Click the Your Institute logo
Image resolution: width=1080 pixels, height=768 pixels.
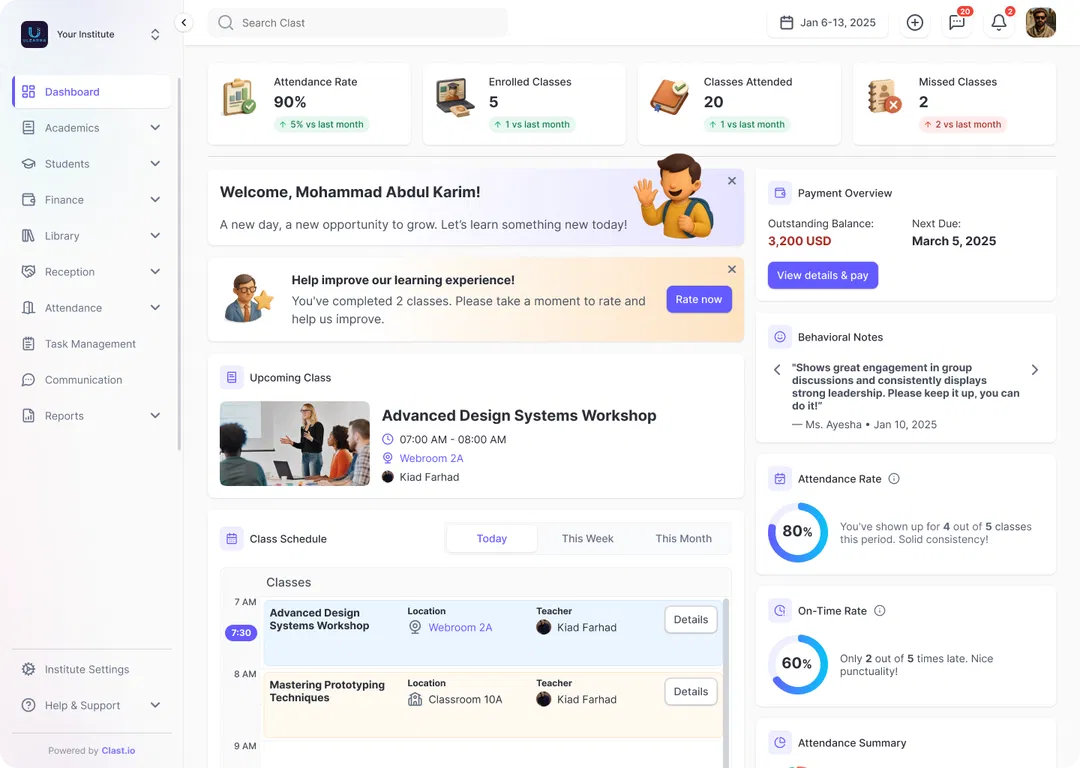point(34,34)
